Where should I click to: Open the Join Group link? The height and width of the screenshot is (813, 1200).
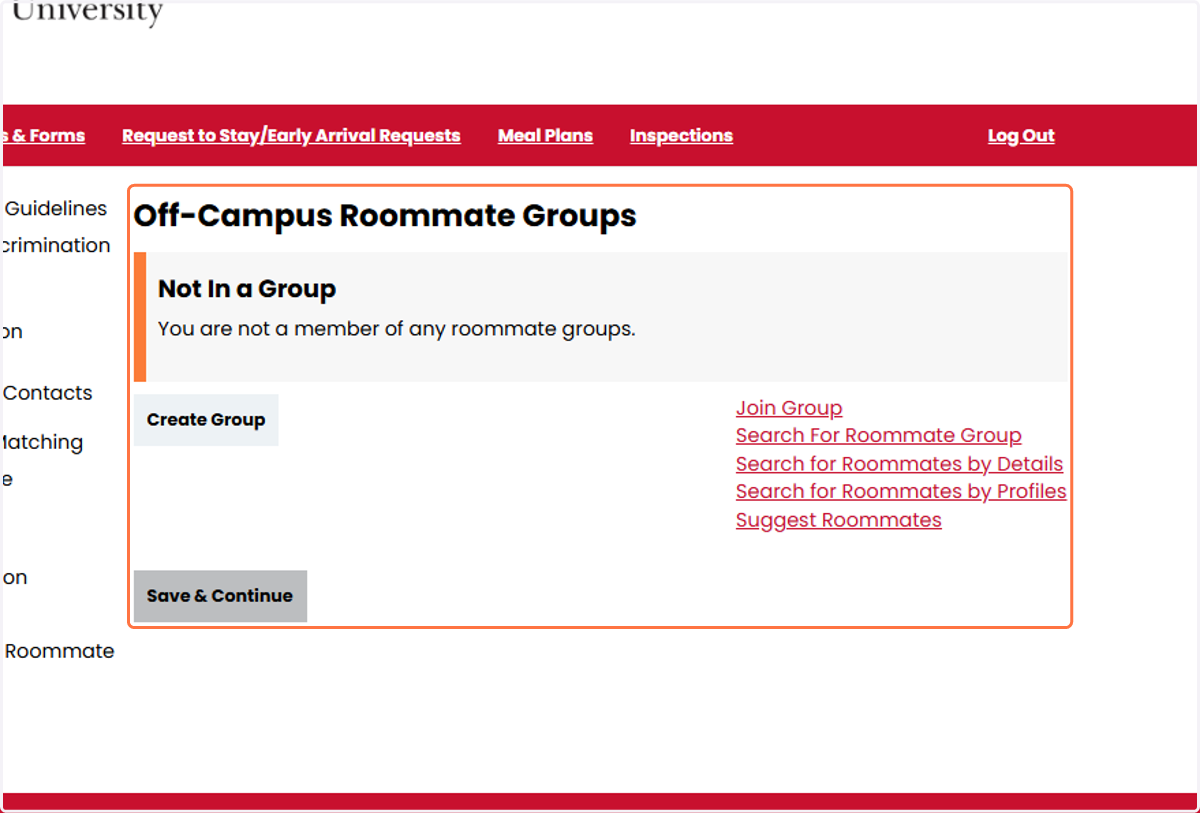click(789, 408)
